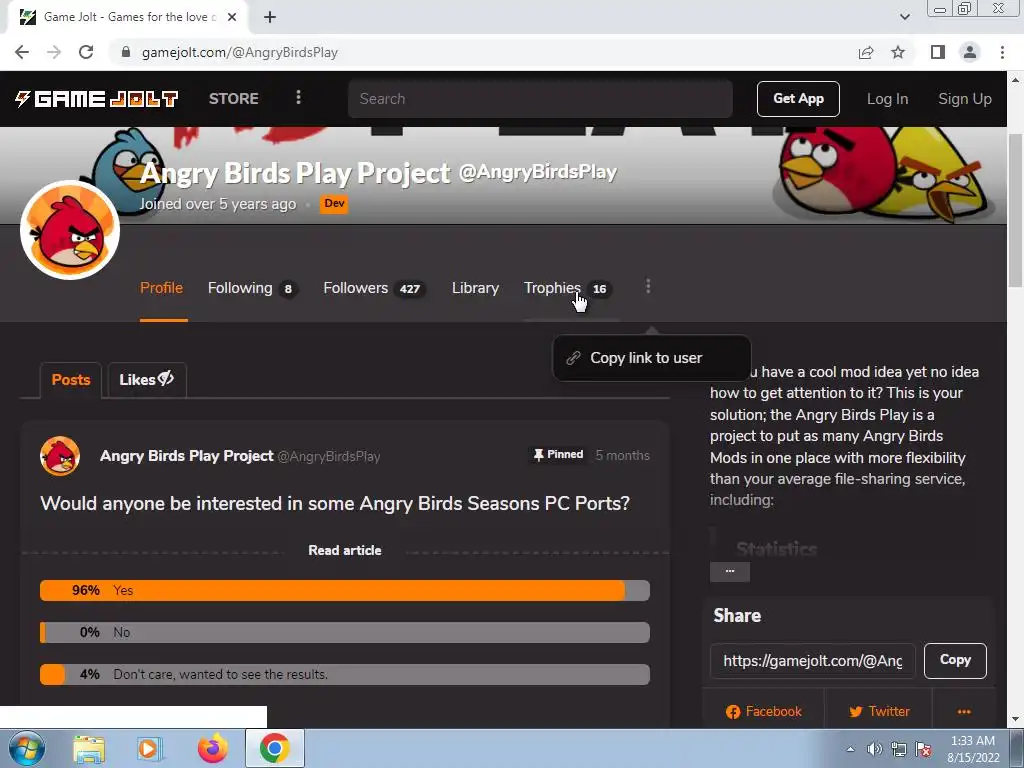1024x768 pixels.
Task: Share to Facebook
Action: (x=763, y=711)
